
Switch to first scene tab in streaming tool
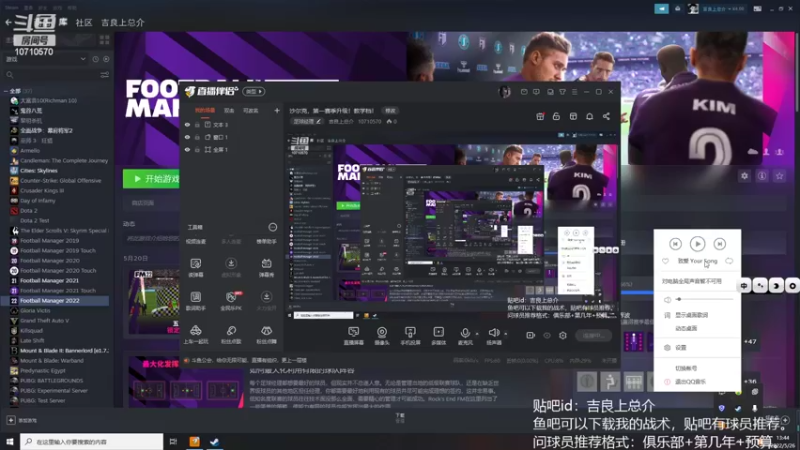[x=205, y=110]
